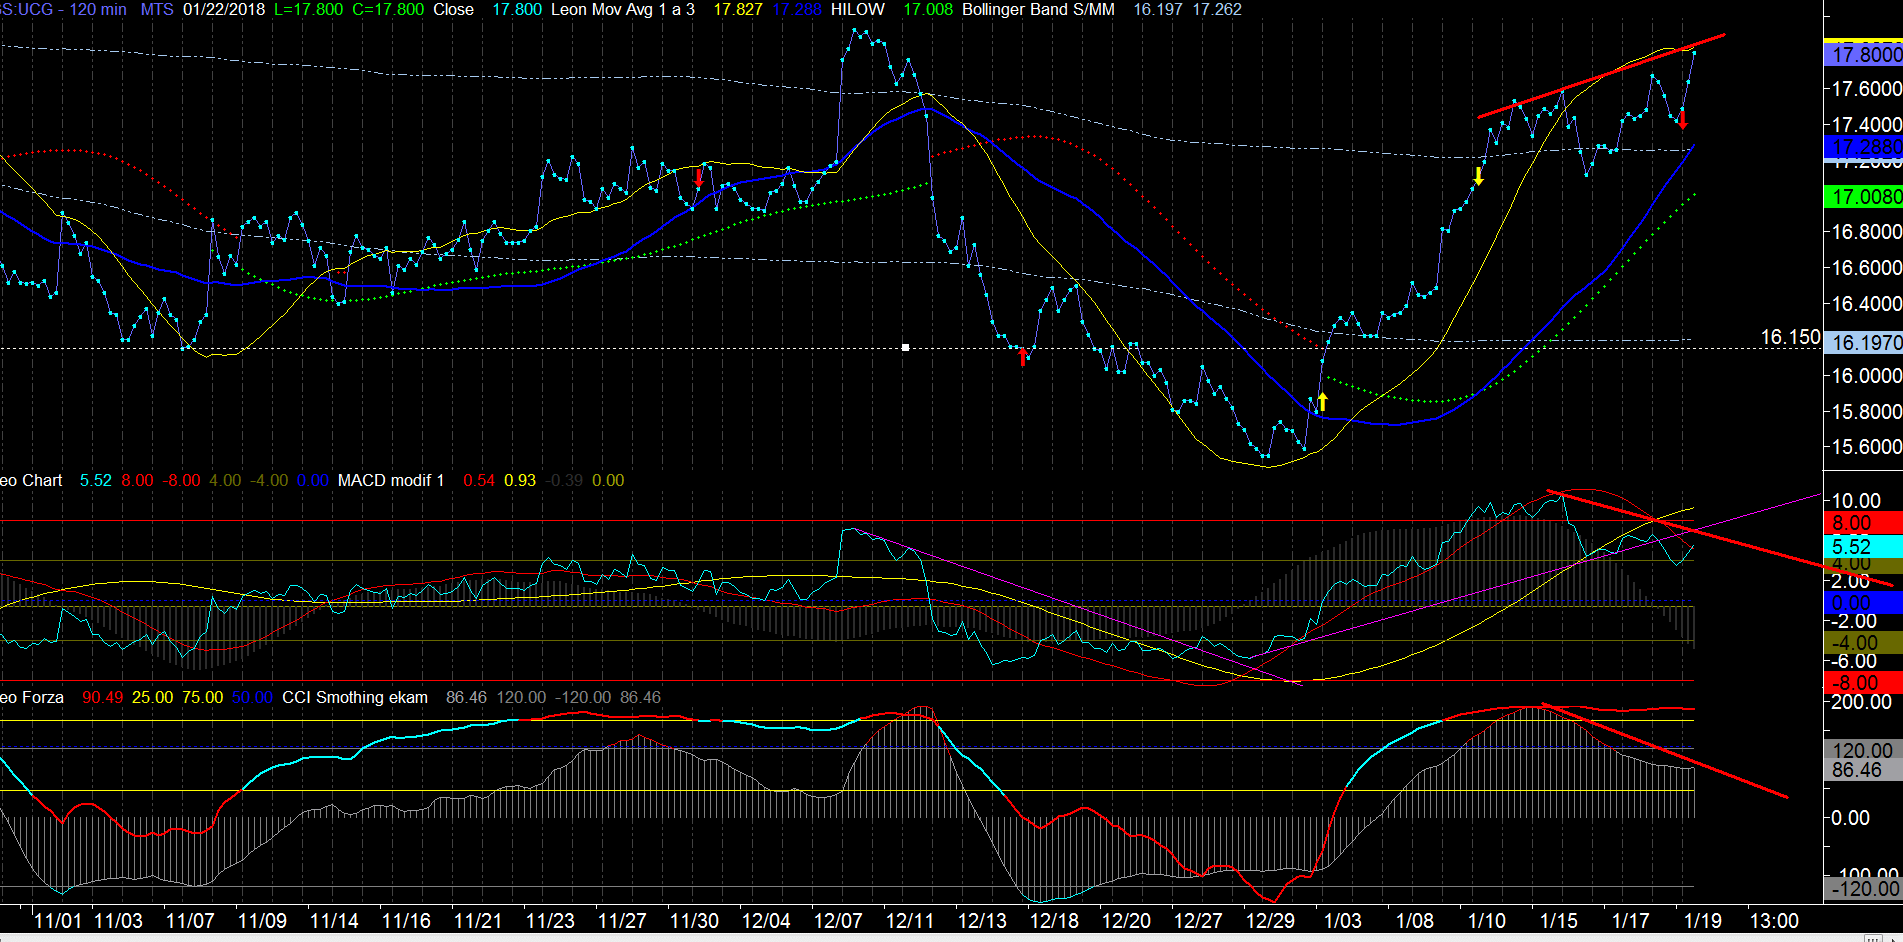
Task: Click the yellow 0.93 MACD value
Action: pos(520,480)
